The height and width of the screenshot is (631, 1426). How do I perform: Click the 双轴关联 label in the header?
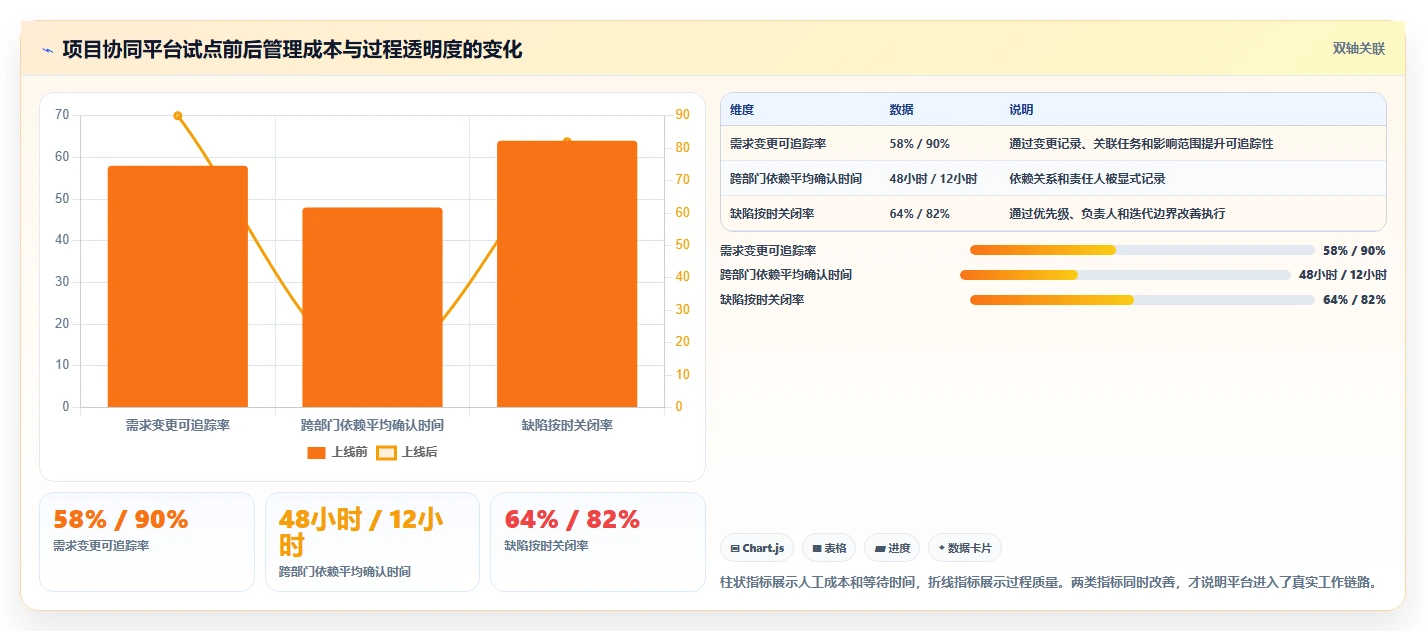click(x=1359, y=49)
